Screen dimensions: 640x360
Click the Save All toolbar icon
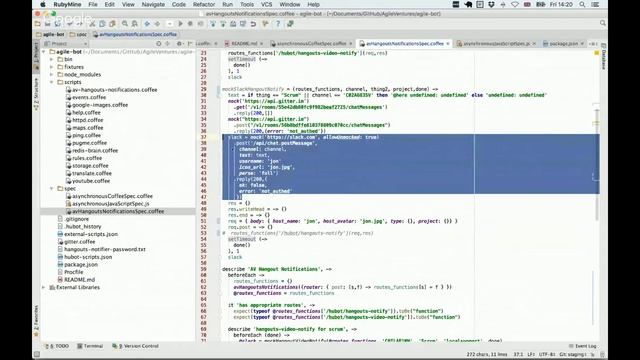(47, 24)
